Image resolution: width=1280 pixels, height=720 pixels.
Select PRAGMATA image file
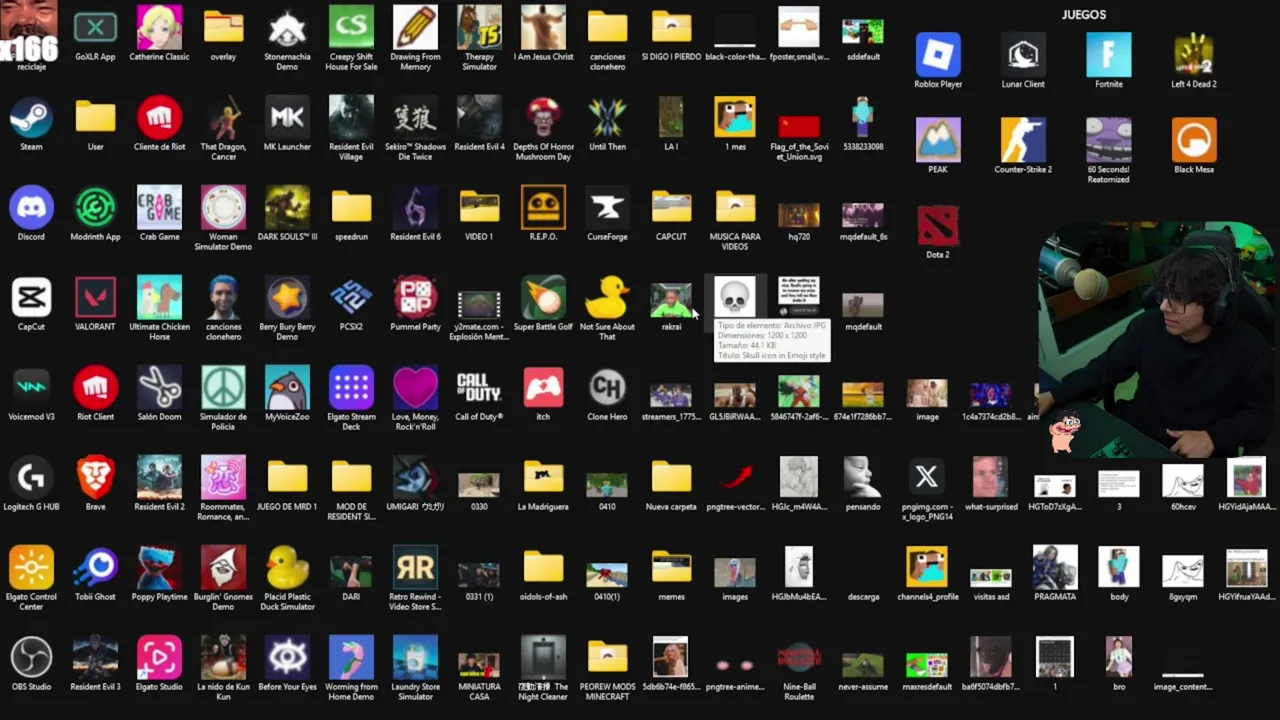1055,568
